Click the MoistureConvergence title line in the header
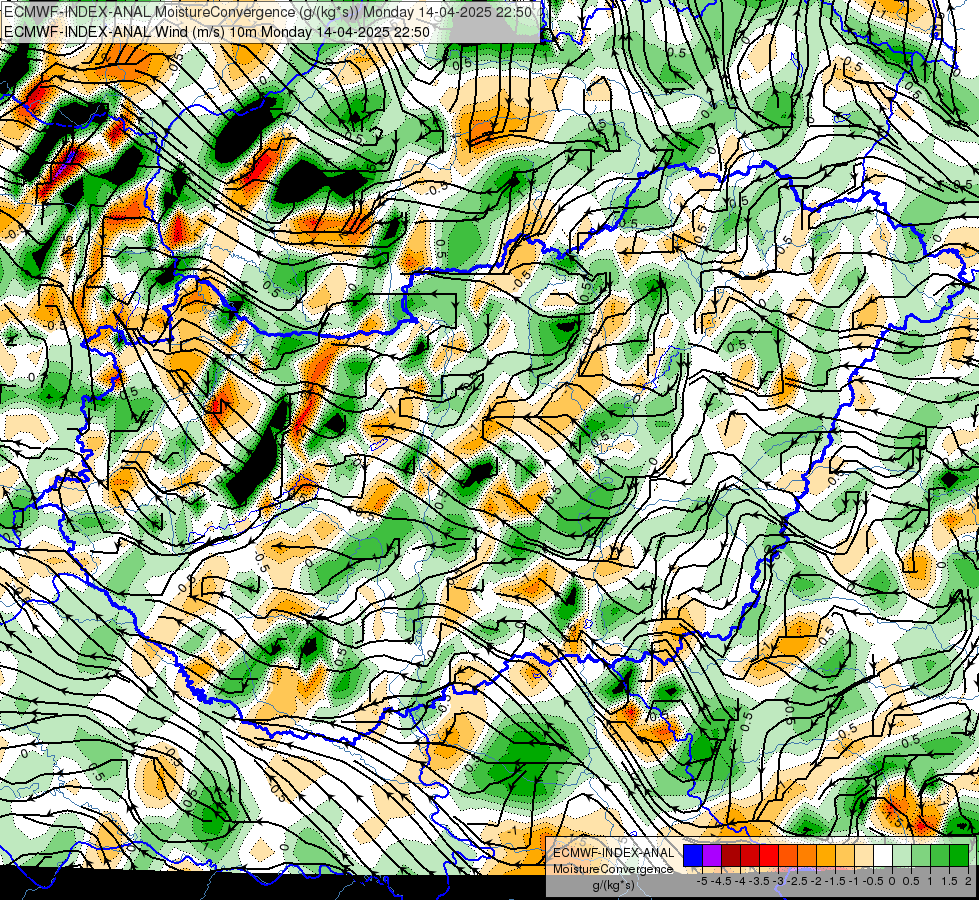This screenshot has height=900, width=979. tap(268, 12)
